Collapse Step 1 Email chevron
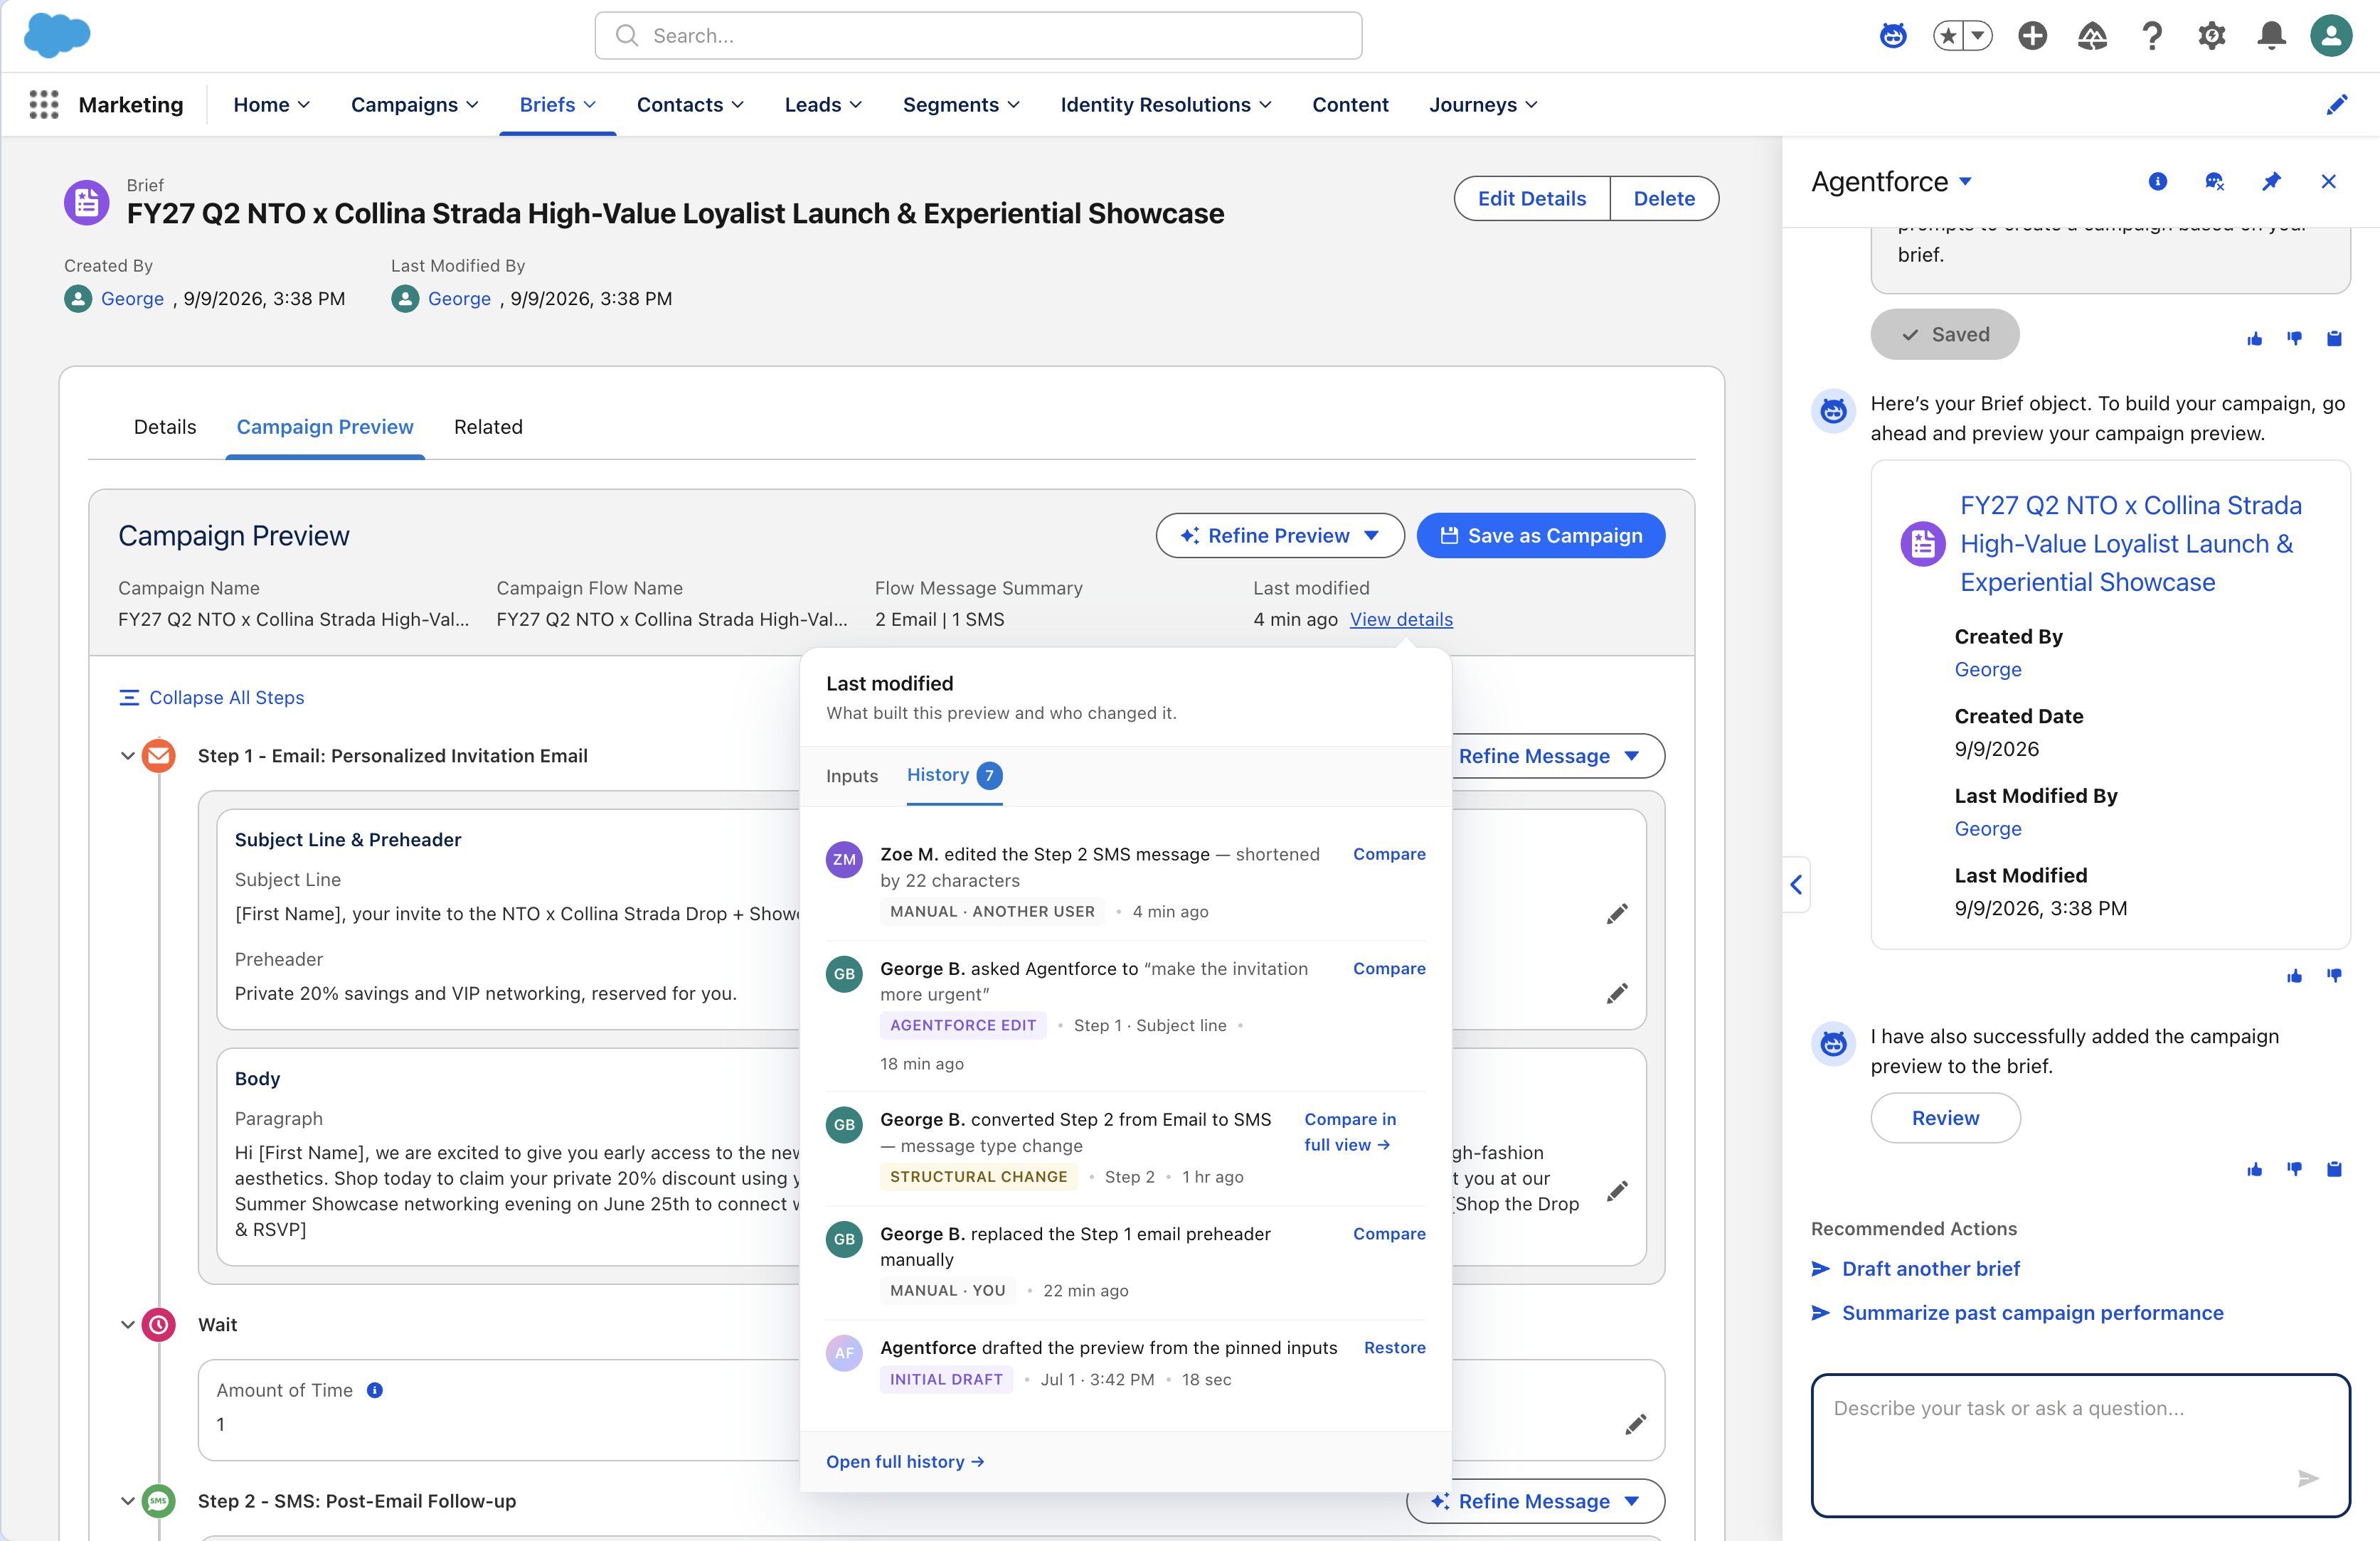 coord(127,756)
